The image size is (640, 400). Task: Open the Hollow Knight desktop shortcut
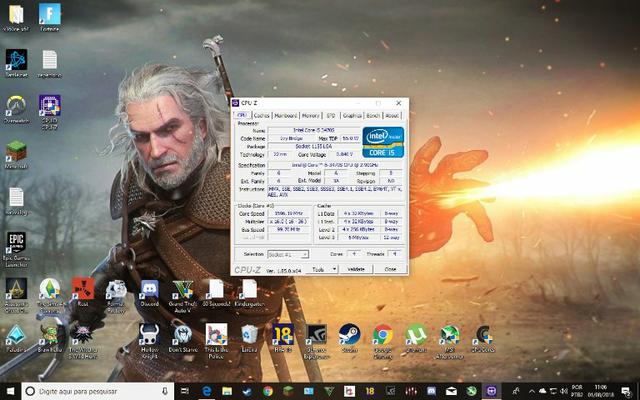(x=149, y=341)
